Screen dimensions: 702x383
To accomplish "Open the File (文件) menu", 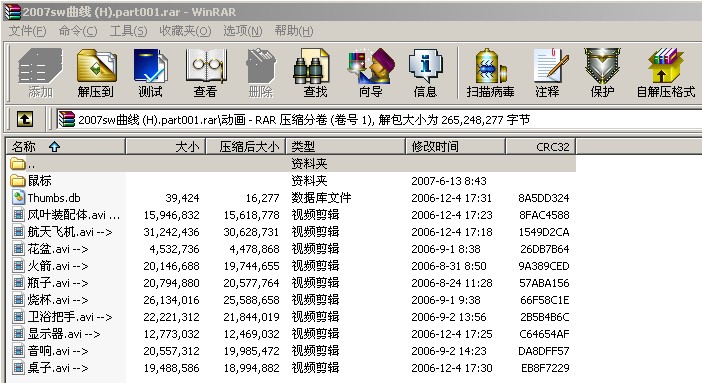I will 28,31.
